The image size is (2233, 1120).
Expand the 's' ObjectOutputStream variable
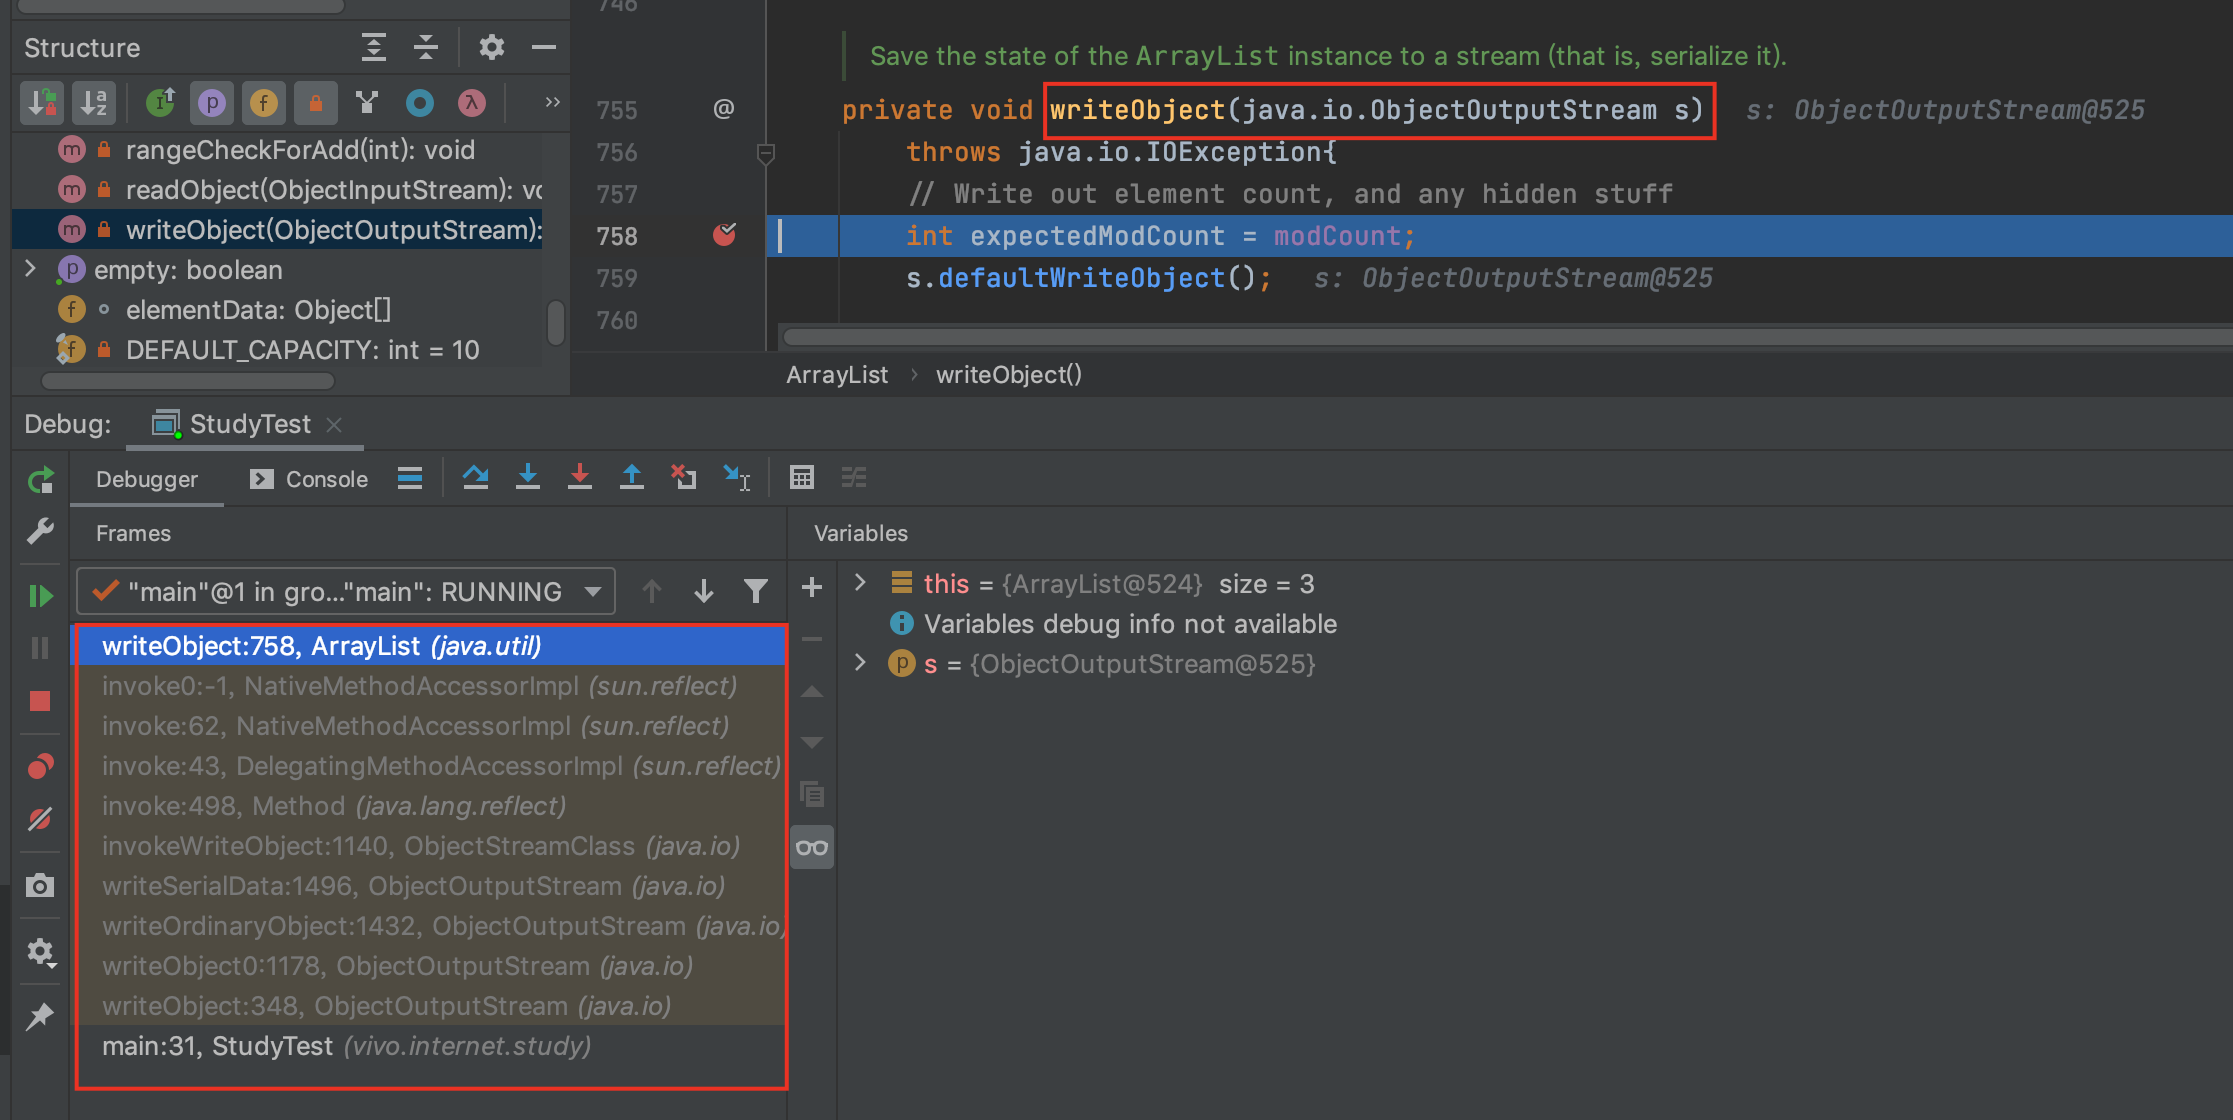(860, 663)
